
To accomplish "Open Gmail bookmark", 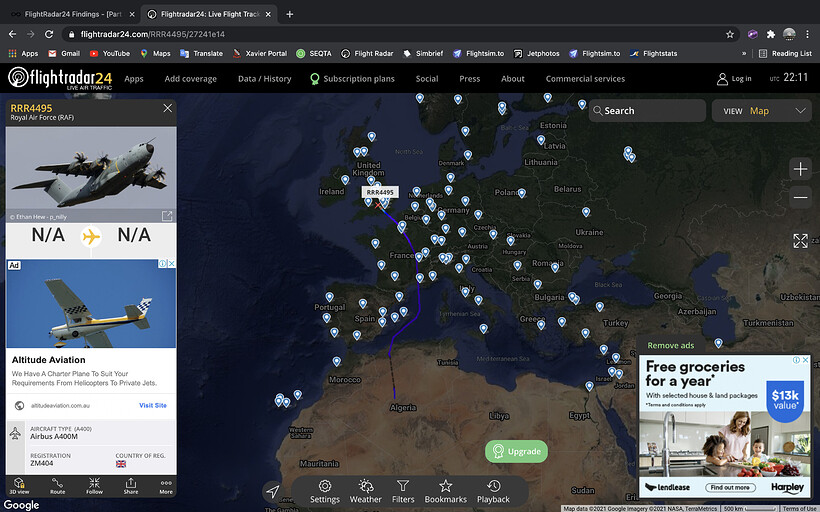I will point(64,53).
